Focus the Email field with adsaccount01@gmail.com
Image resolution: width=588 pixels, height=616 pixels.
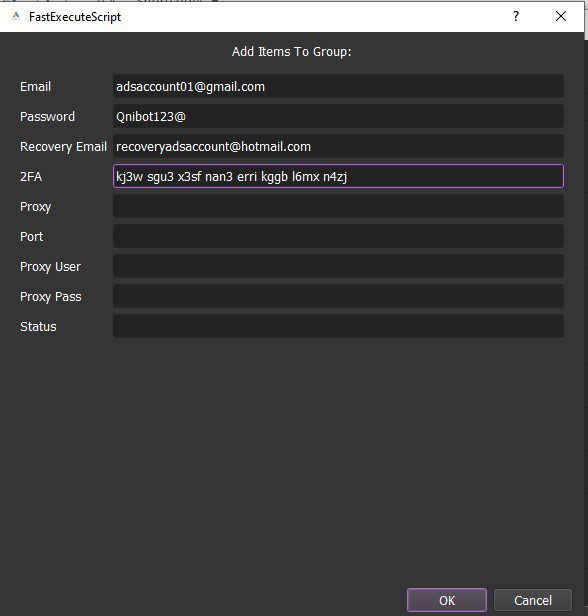click(x=338, y=86)
